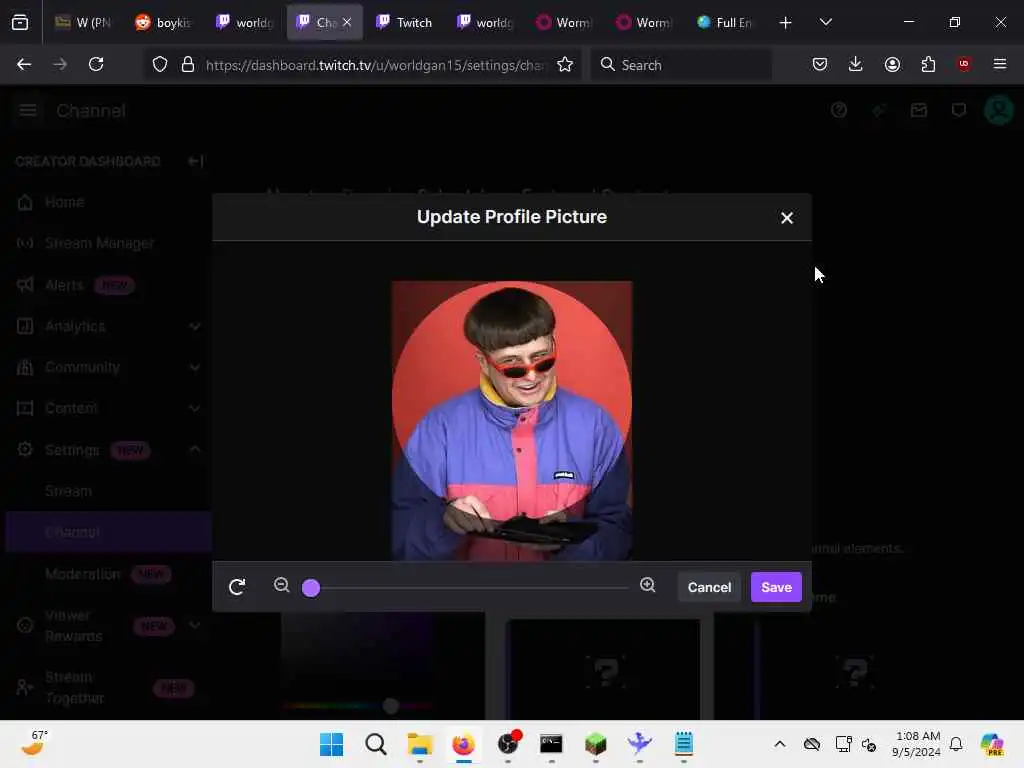Close the current Cha tab
The height and width of the screenshot is (768, 1024).
click(347, 22)
